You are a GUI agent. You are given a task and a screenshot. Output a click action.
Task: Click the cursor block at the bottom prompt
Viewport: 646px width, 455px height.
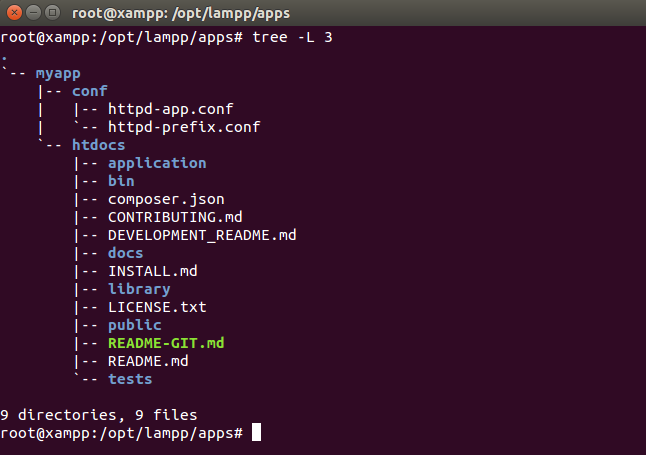pos(256,432)
